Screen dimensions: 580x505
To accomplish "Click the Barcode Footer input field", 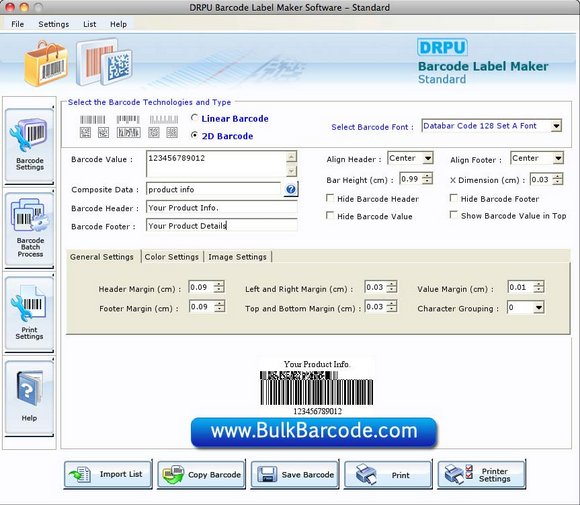I will 222,226.
